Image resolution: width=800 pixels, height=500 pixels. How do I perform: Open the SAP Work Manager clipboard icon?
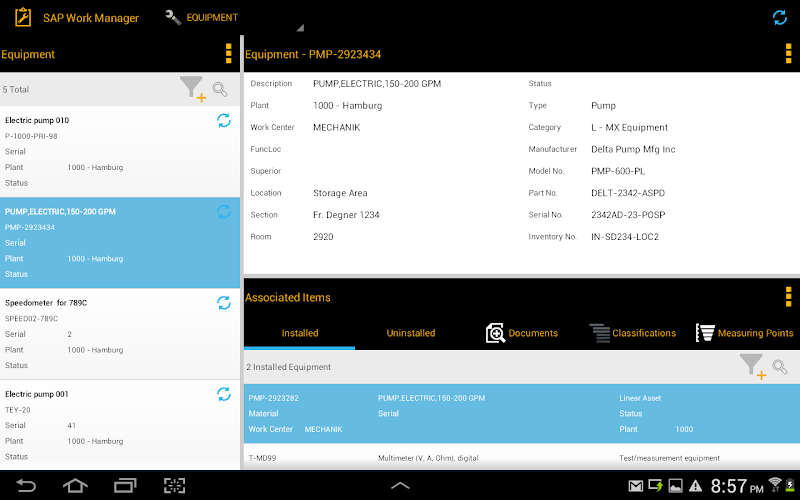[x=23, y=17]
